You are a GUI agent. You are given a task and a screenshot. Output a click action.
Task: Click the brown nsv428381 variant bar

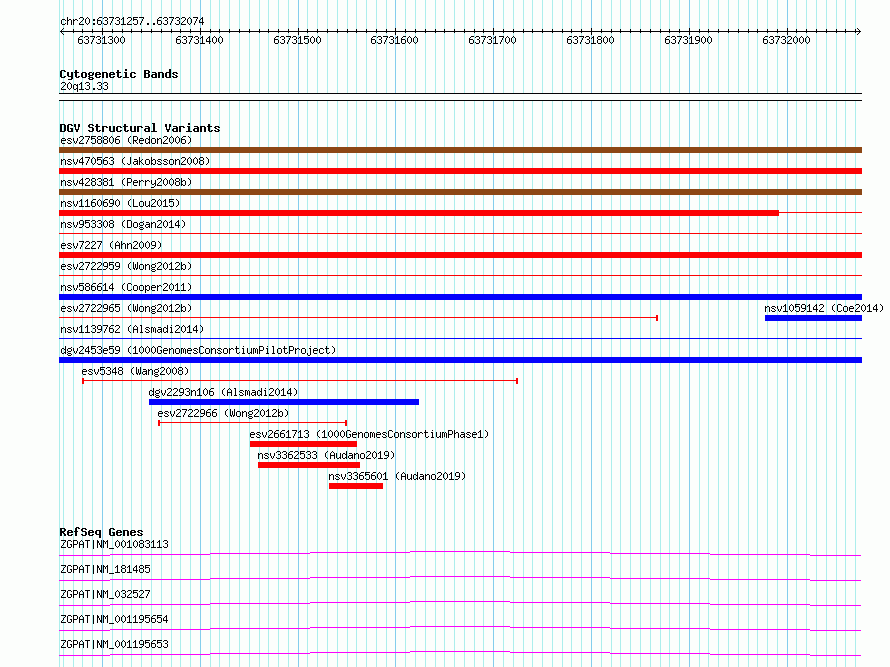click(460, 192)
